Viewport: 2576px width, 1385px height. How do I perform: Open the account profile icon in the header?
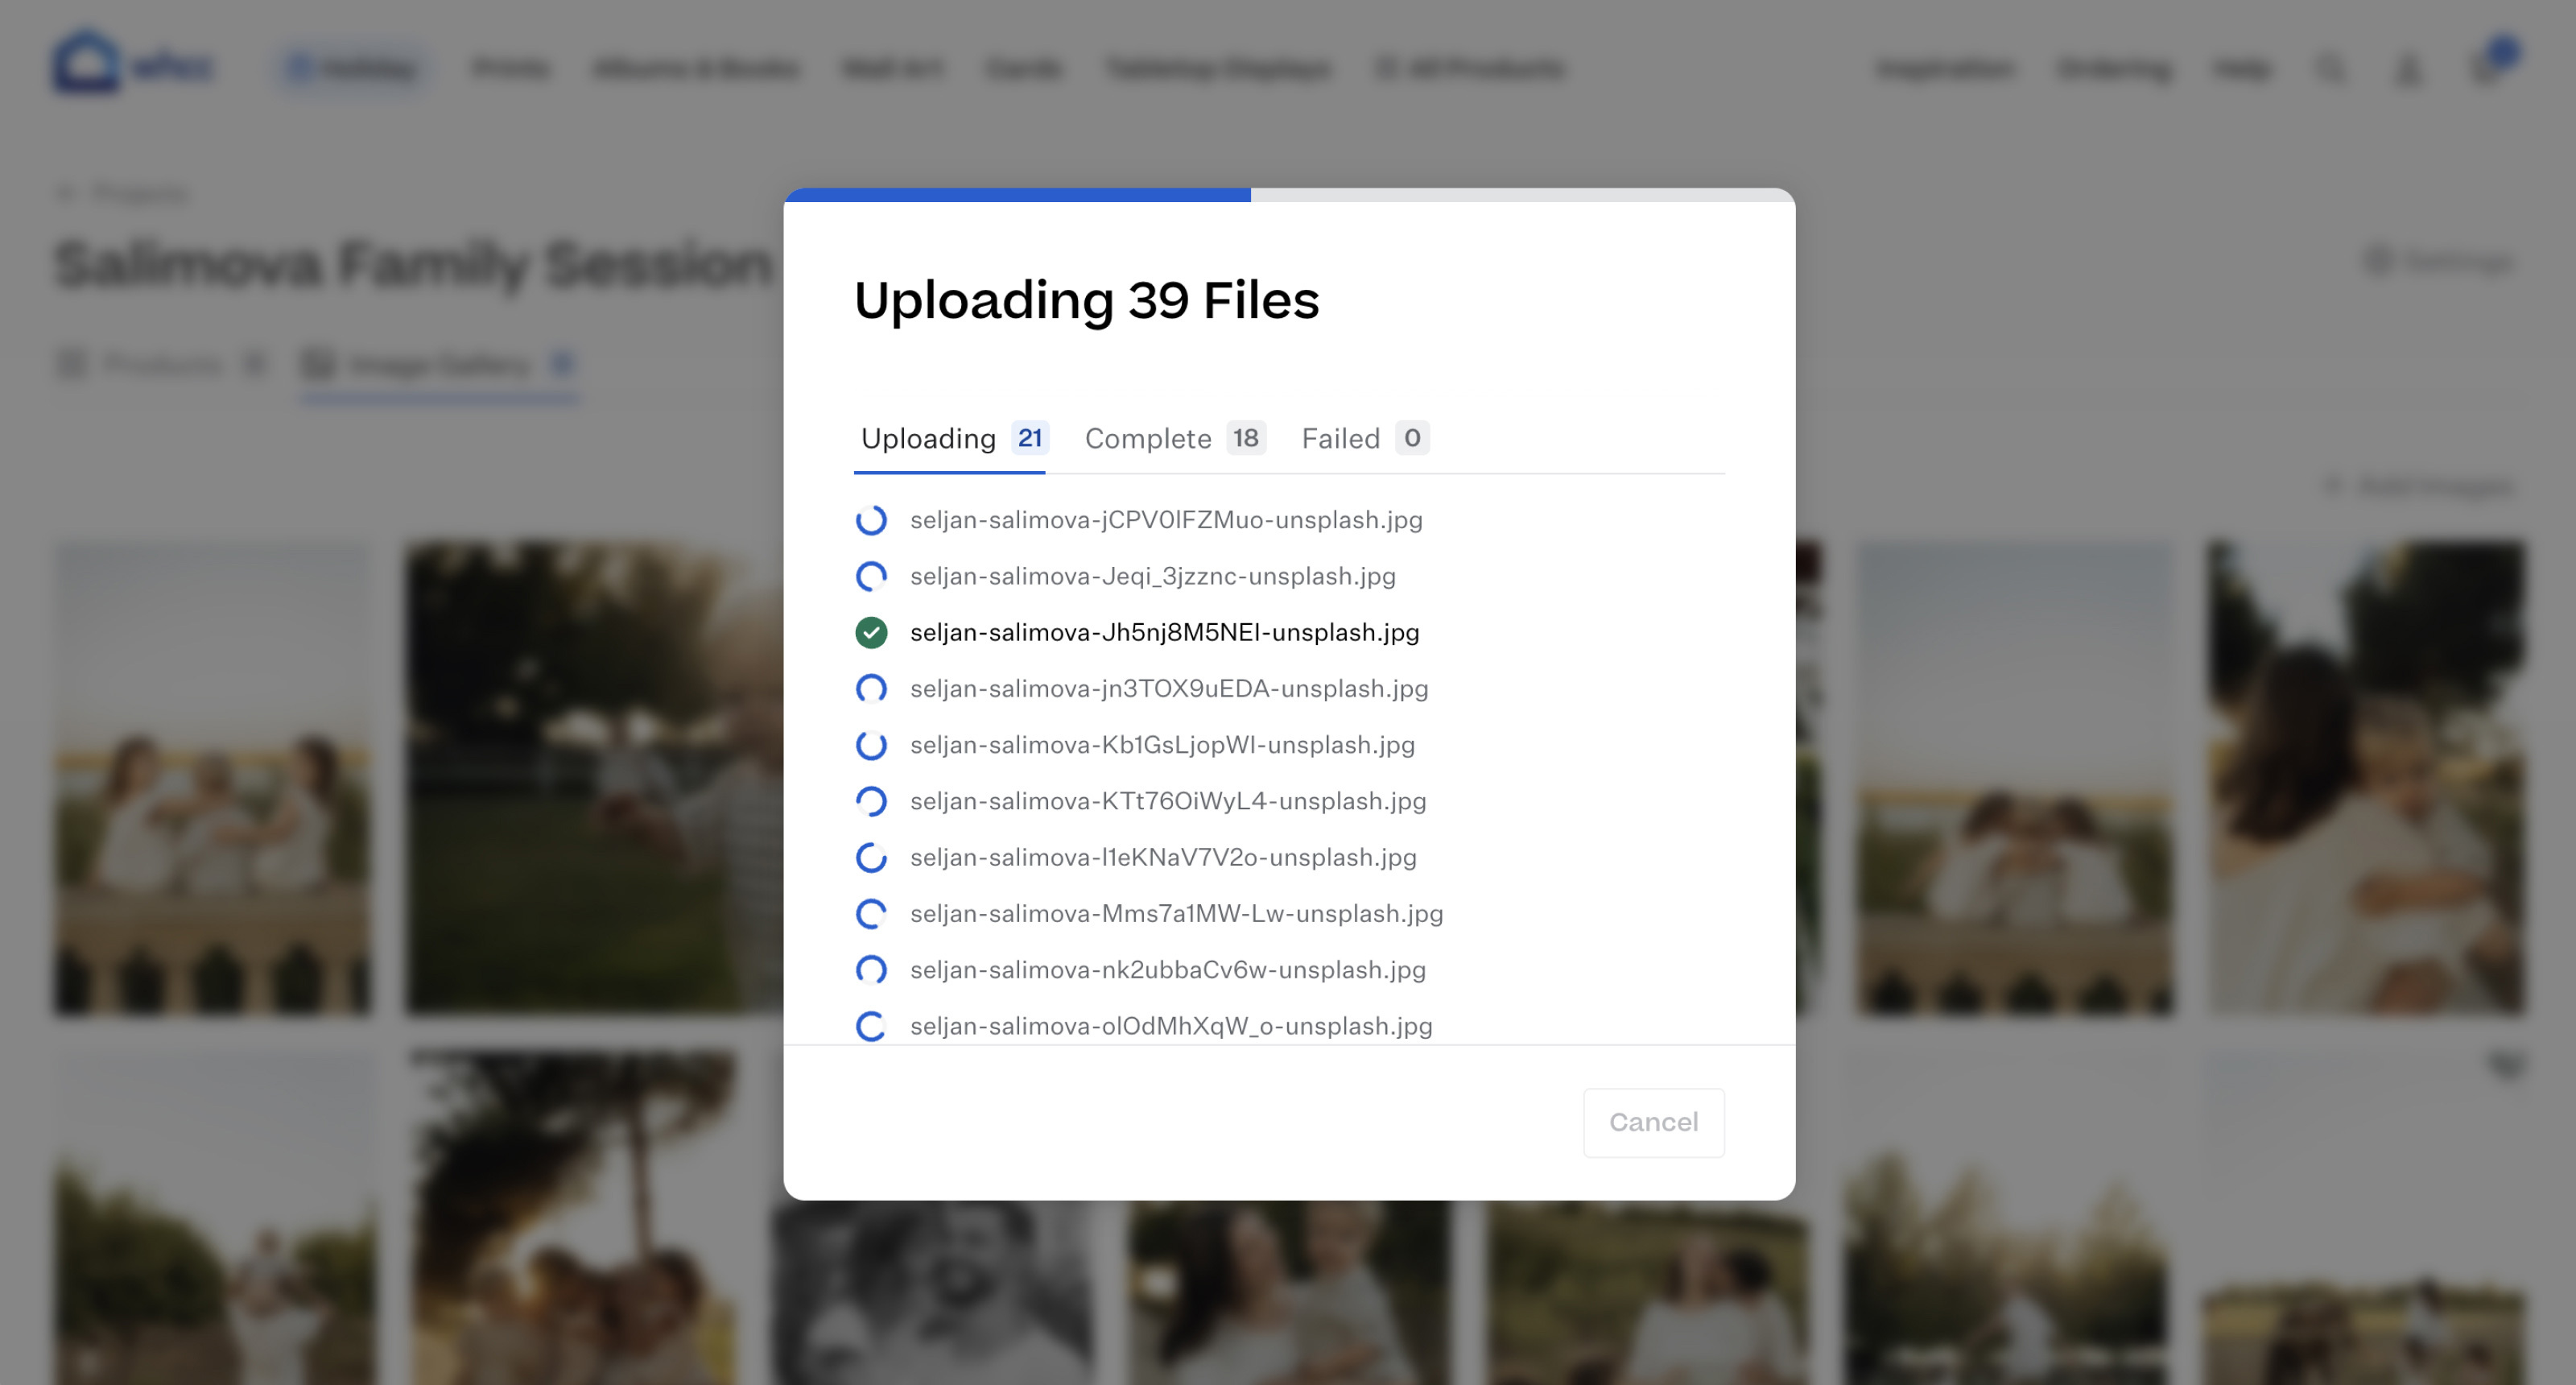coord(2408,68)
